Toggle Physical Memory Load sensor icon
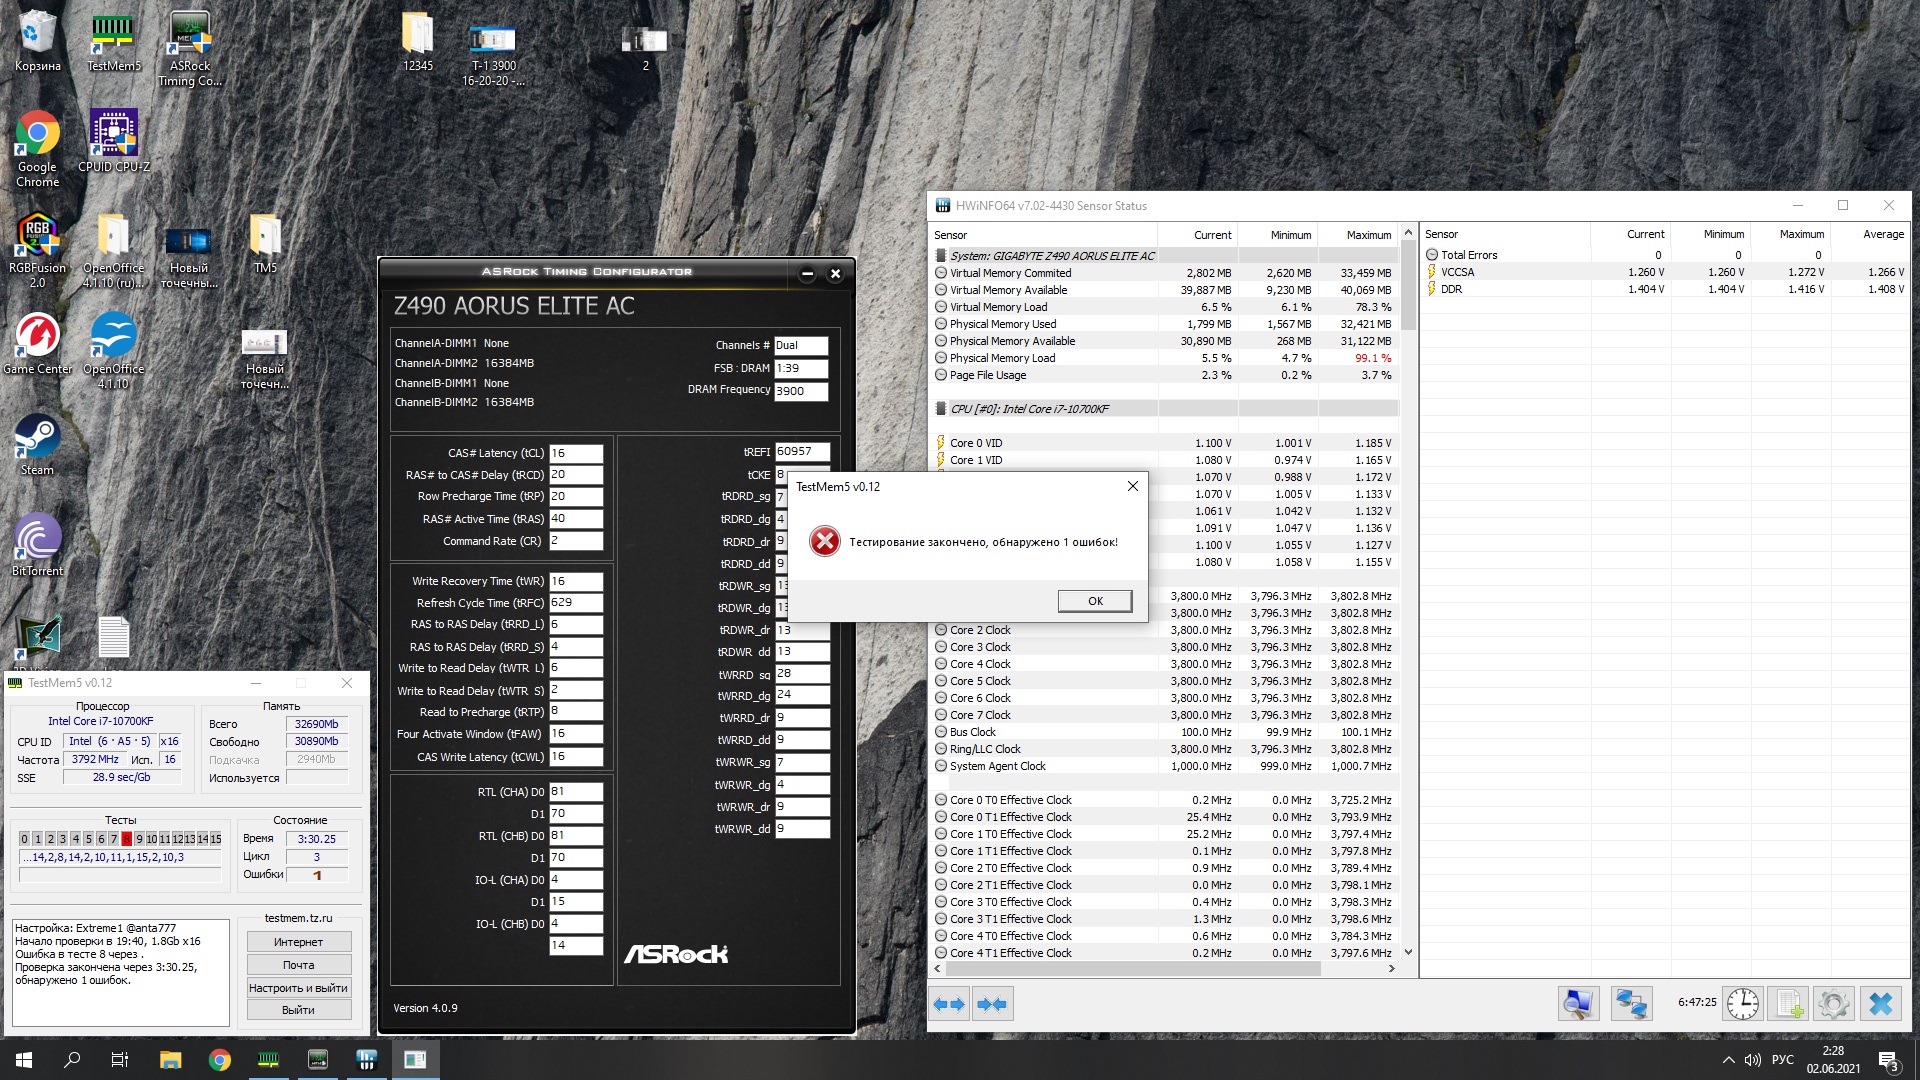 pos(941,358)
